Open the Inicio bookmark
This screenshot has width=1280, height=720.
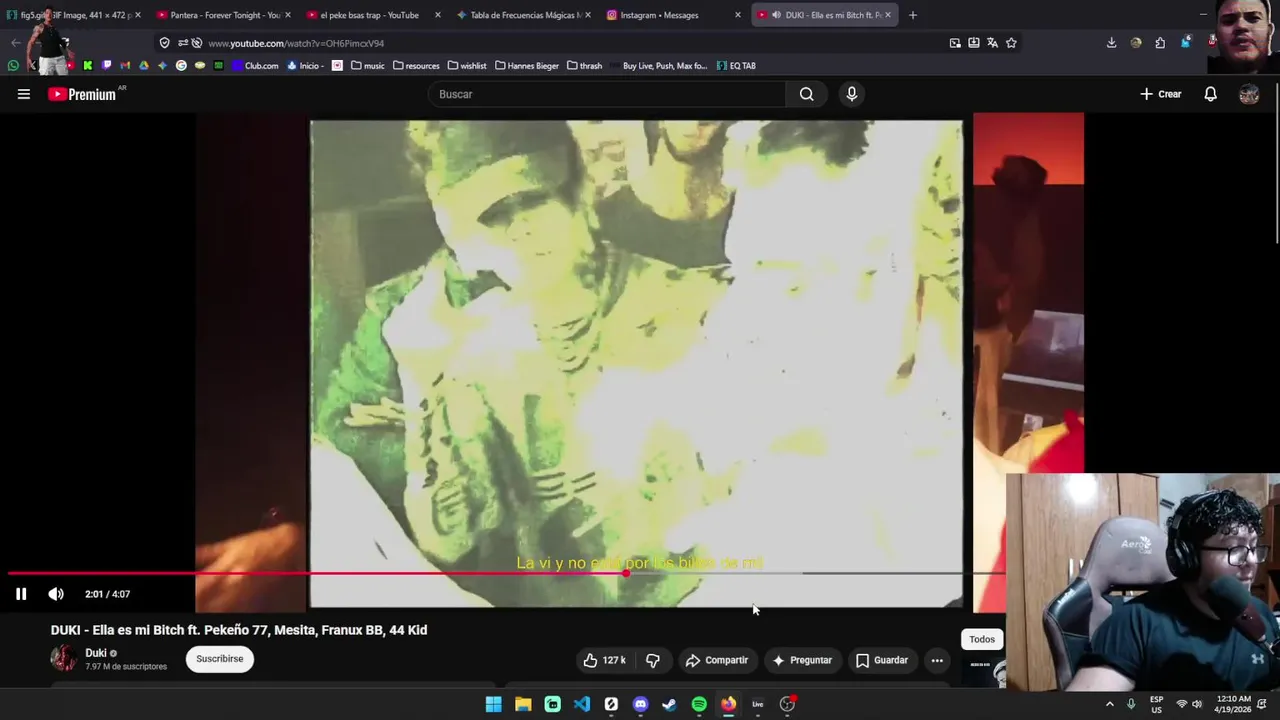(x=303, y=66)
